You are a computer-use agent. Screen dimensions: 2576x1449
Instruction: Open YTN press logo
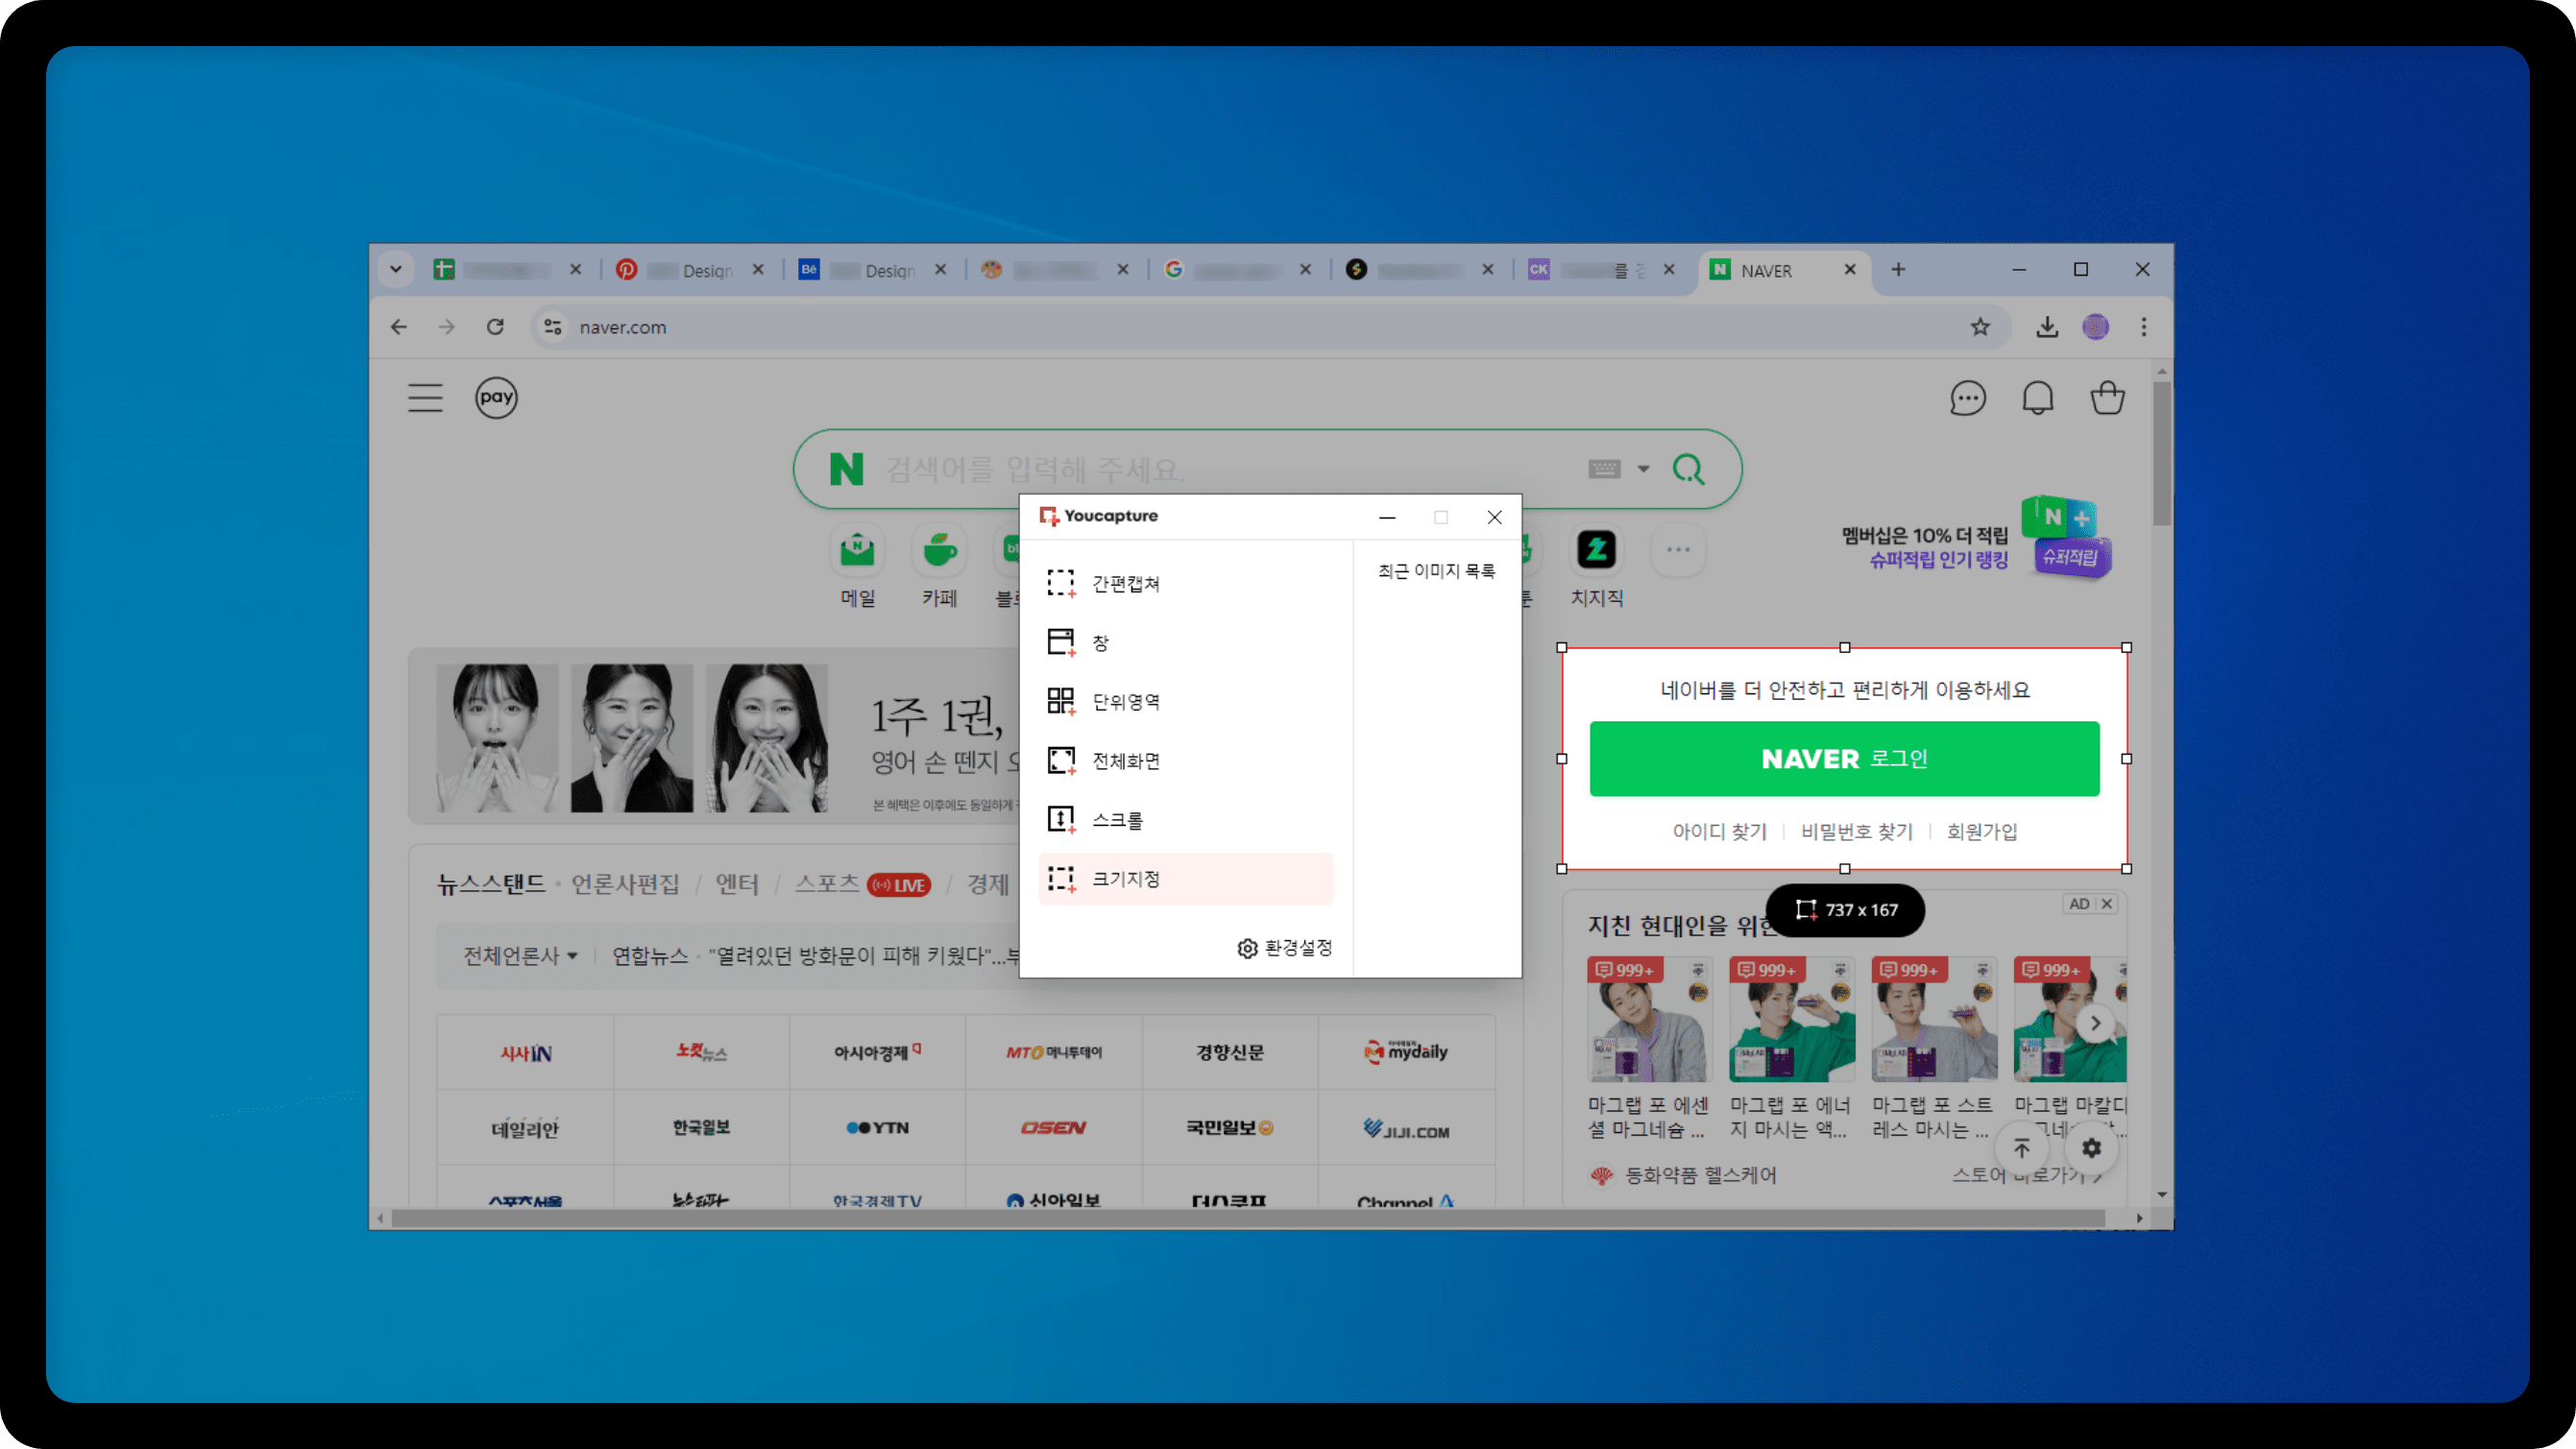[x=877, y=1127]
